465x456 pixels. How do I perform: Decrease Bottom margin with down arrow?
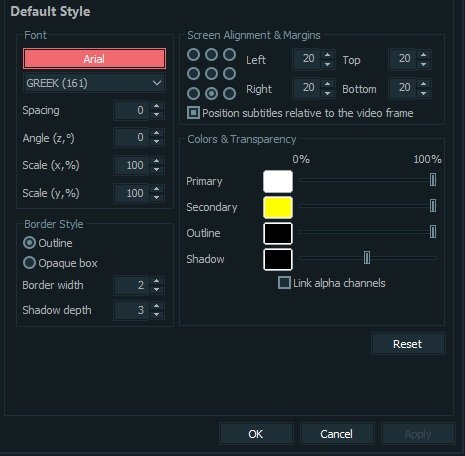(x=424, y=93)
